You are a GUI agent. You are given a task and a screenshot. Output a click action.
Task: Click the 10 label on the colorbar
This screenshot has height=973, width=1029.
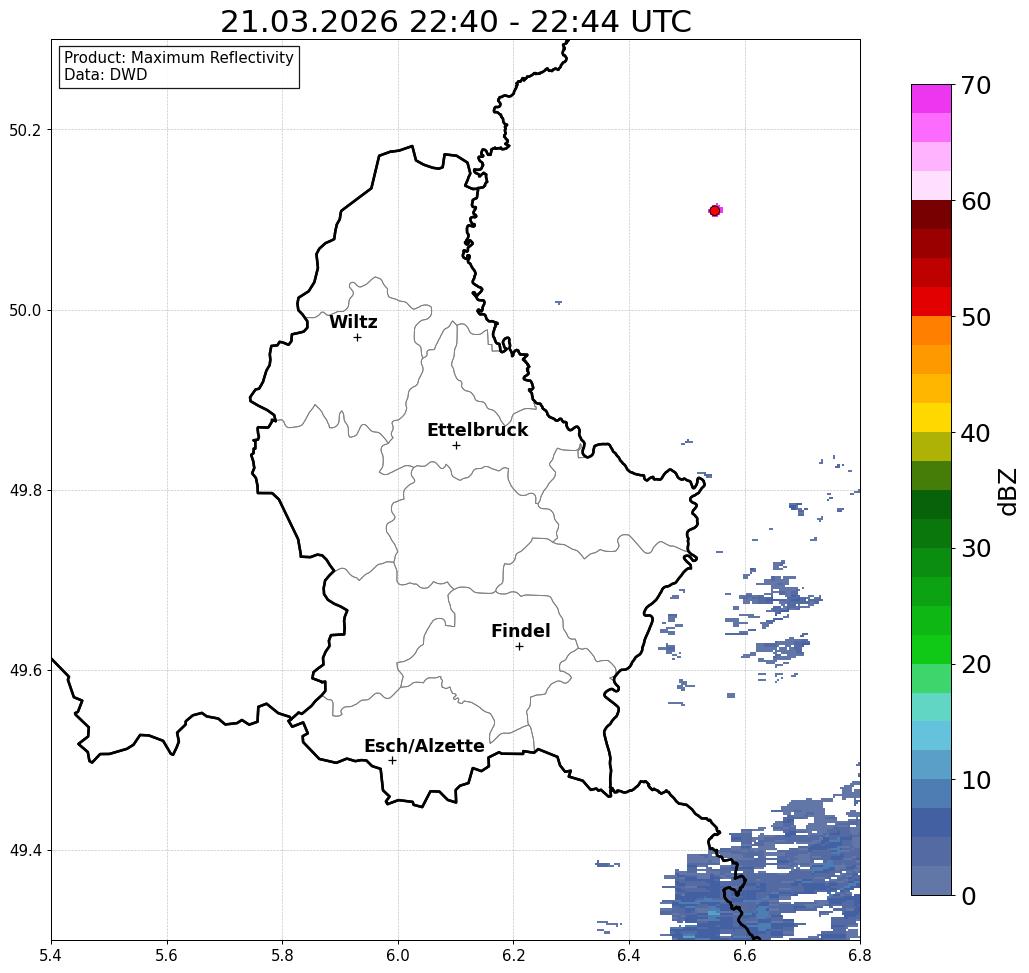[x=976, y=780]
